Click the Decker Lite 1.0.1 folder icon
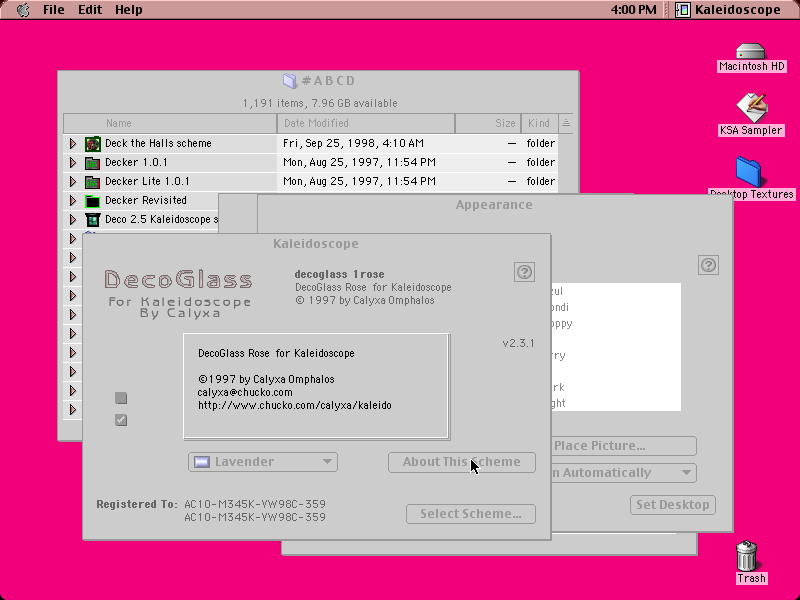 (92, 182)
